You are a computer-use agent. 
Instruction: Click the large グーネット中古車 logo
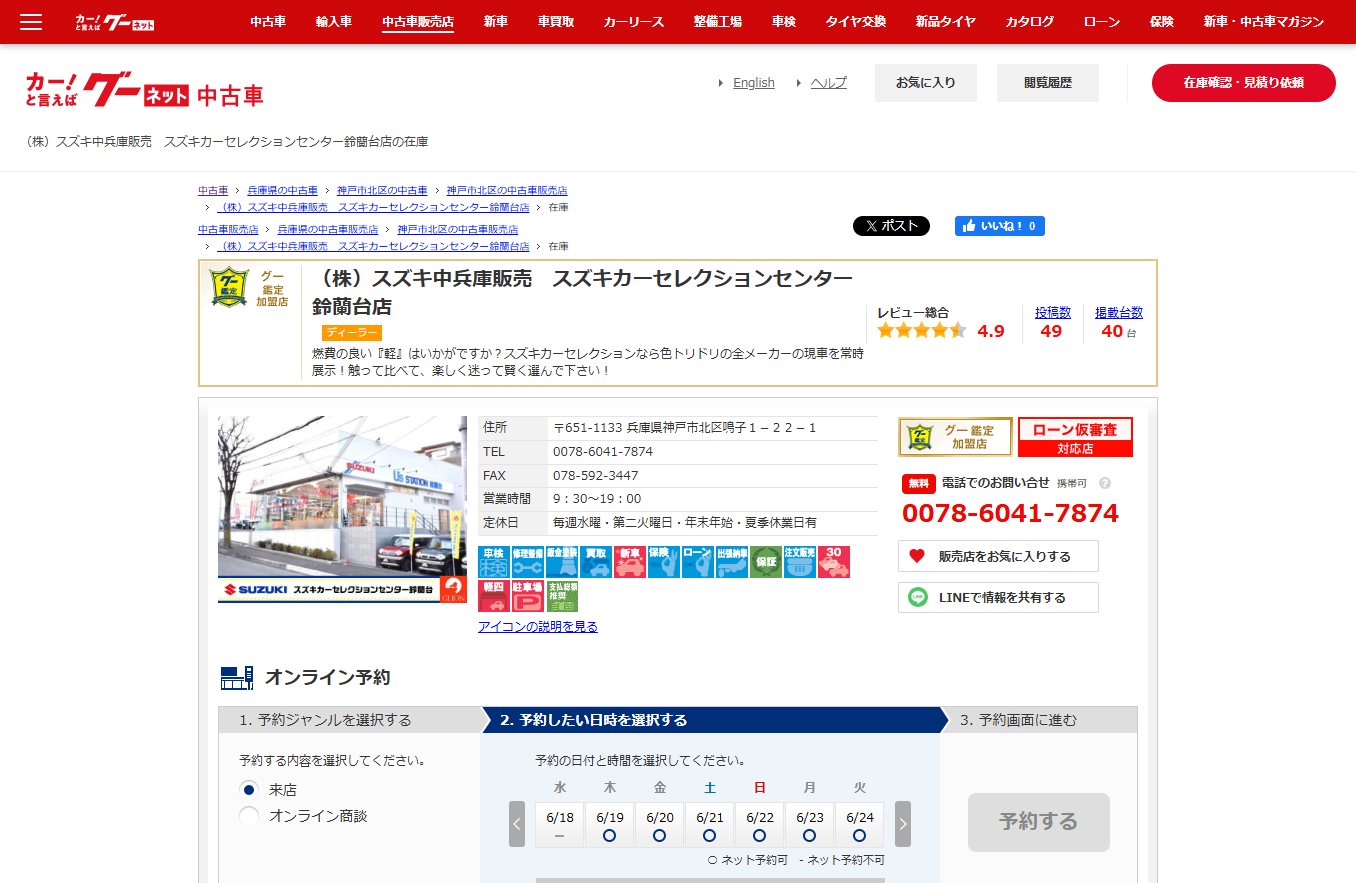[145, 91]
